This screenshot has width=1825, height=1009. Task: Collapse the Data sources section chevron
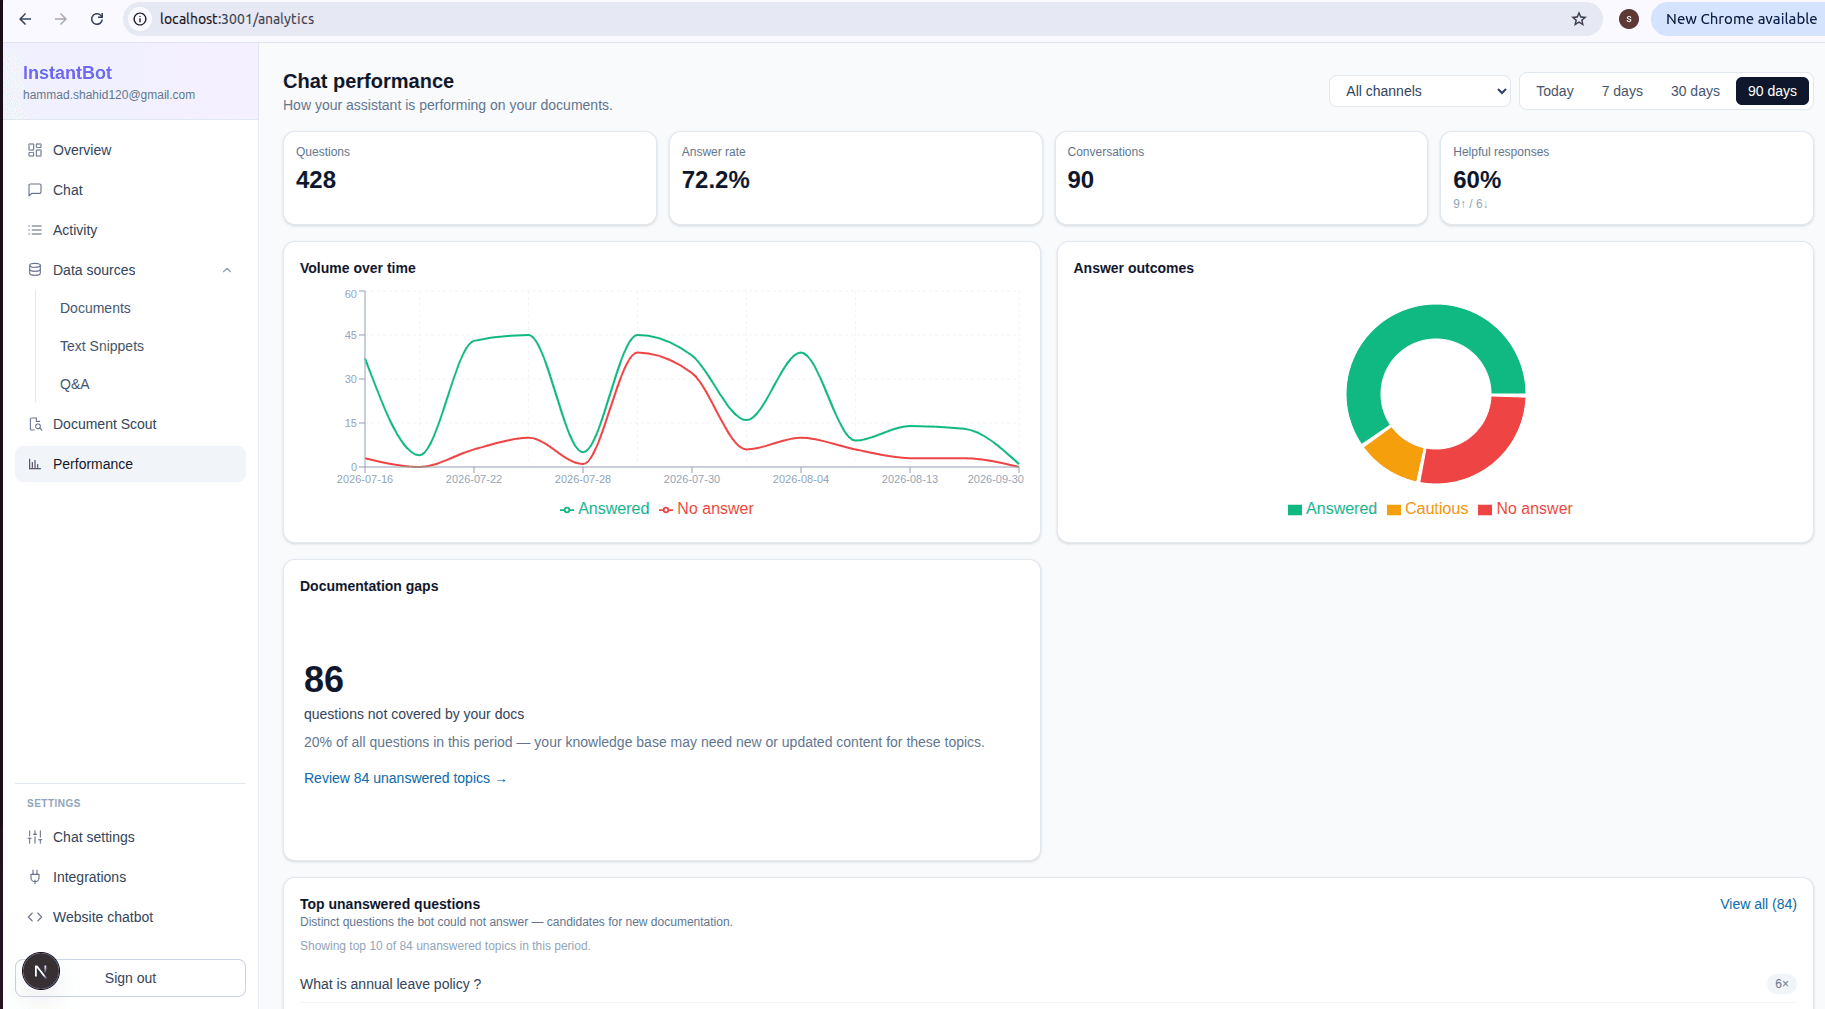227,270
